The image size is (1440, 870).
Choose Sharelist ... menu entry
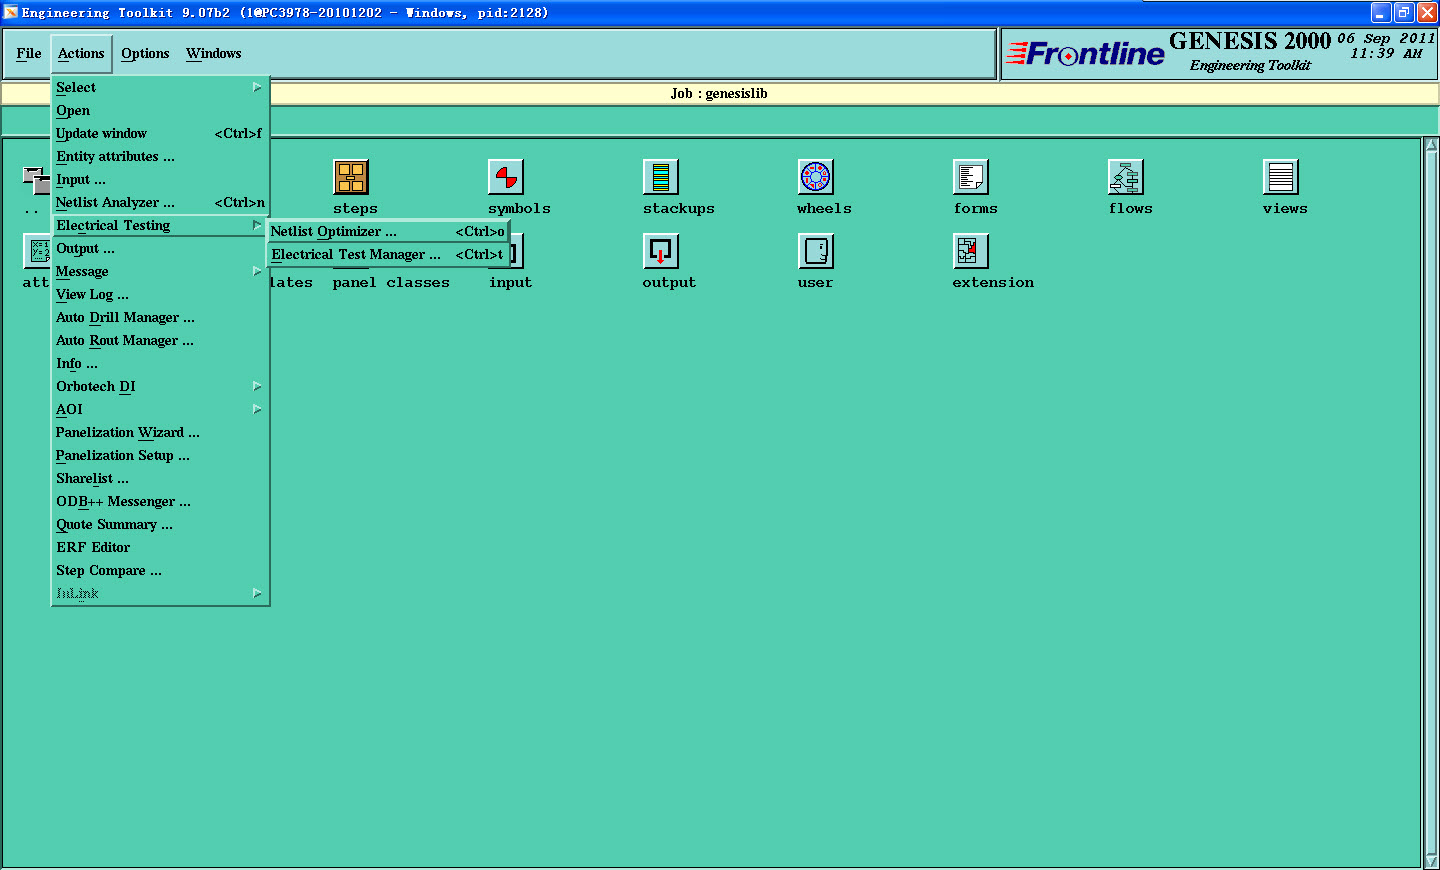pos(160,478)
